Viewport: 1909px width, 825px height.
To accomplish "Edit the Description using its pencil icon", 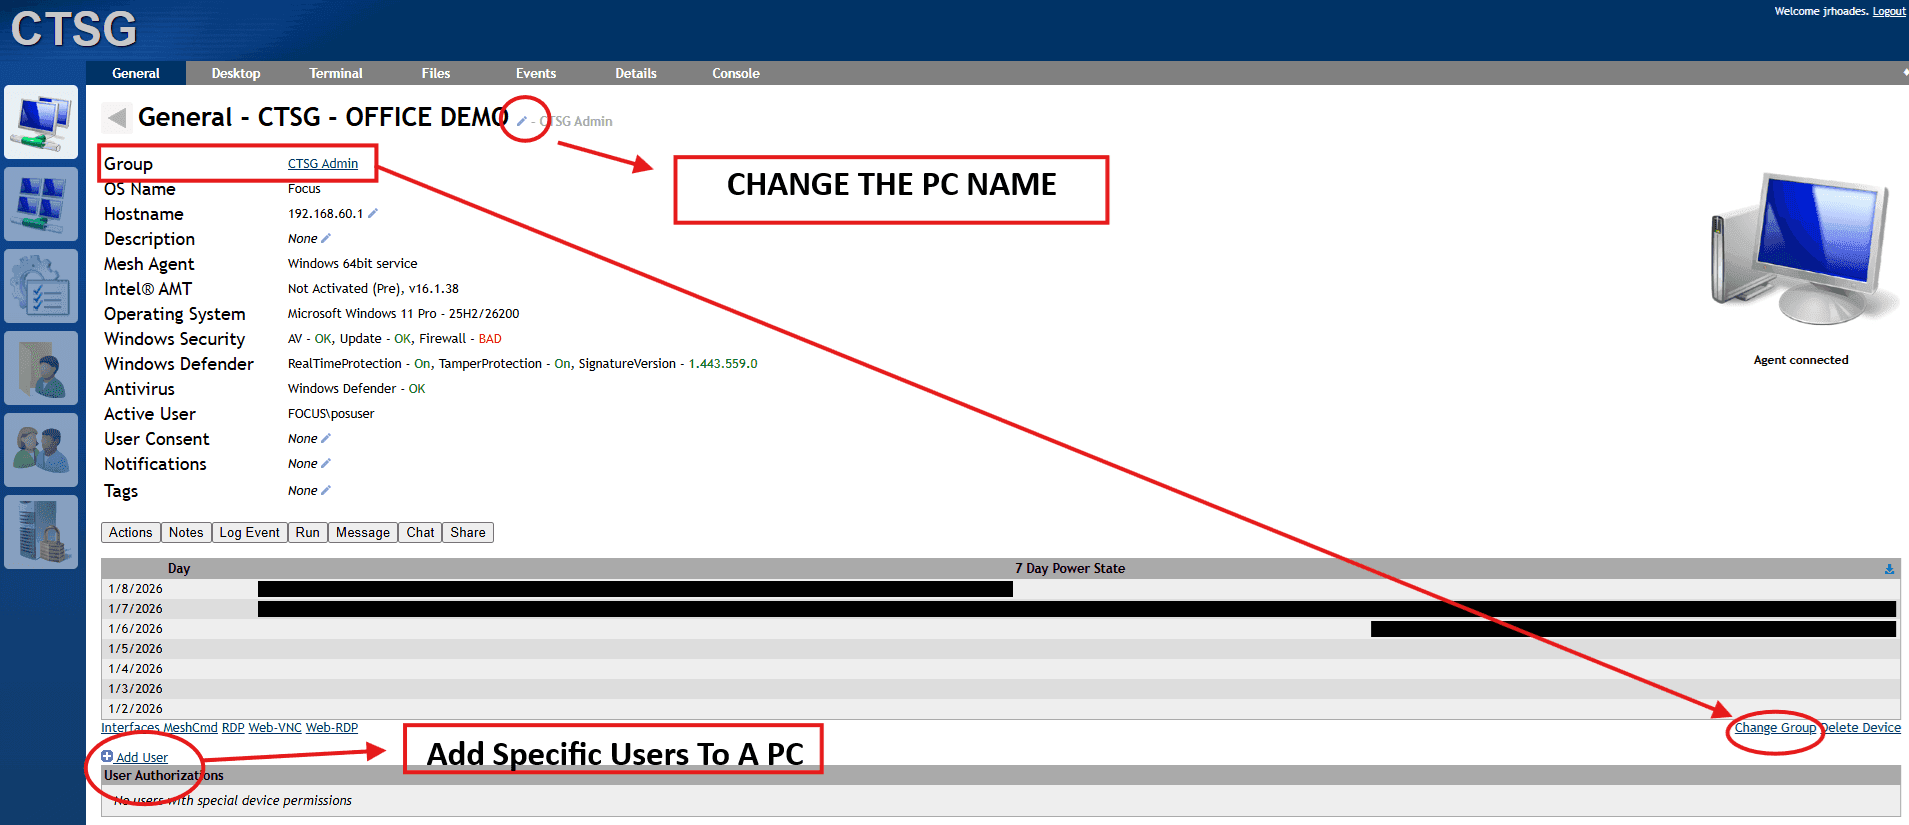I will coord(326,238).
